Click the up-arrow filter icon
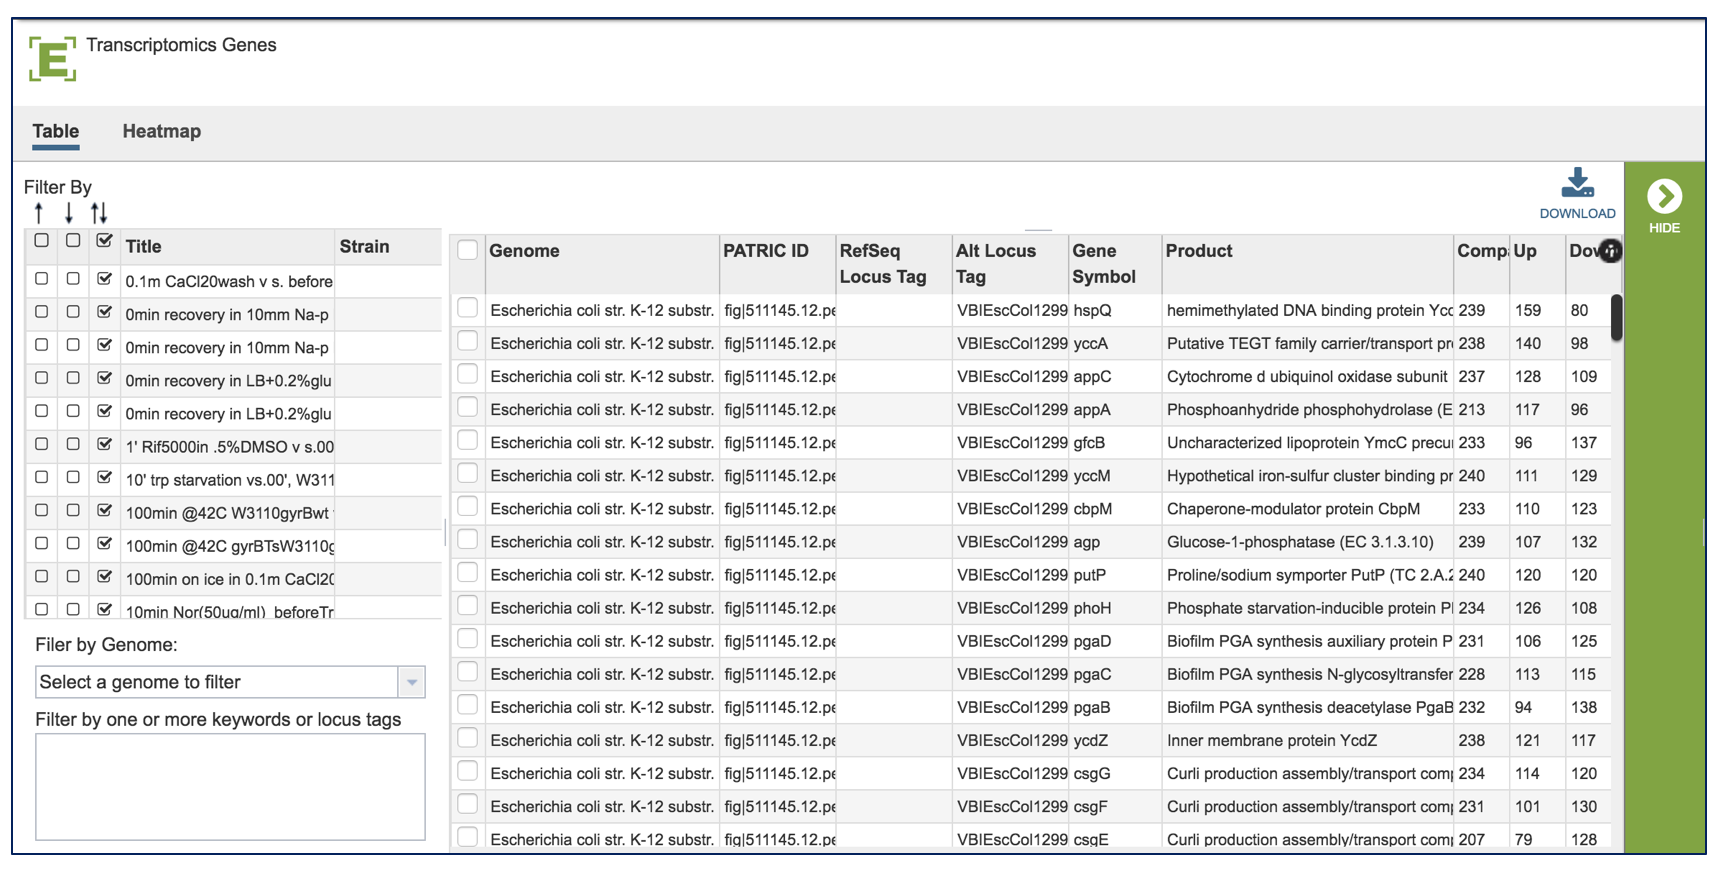The height and width of the screenshot is (872, 1720). coord(39,213)
